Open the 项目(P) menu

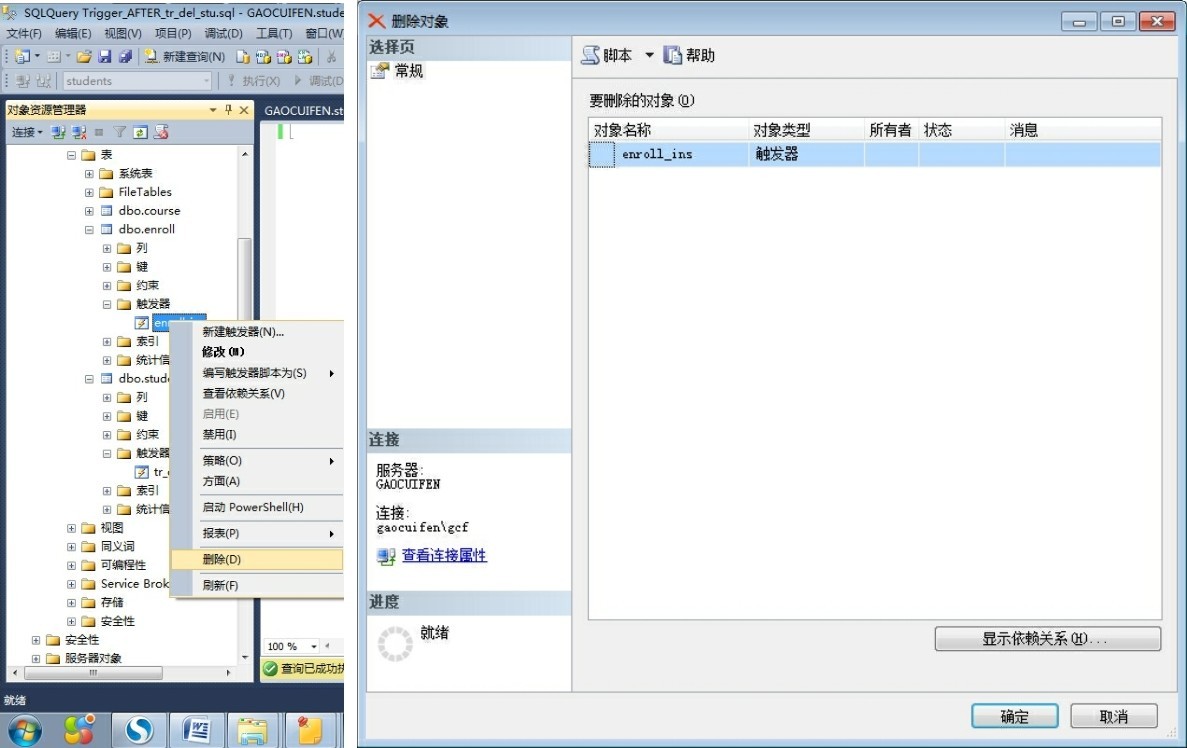(173, 33)
